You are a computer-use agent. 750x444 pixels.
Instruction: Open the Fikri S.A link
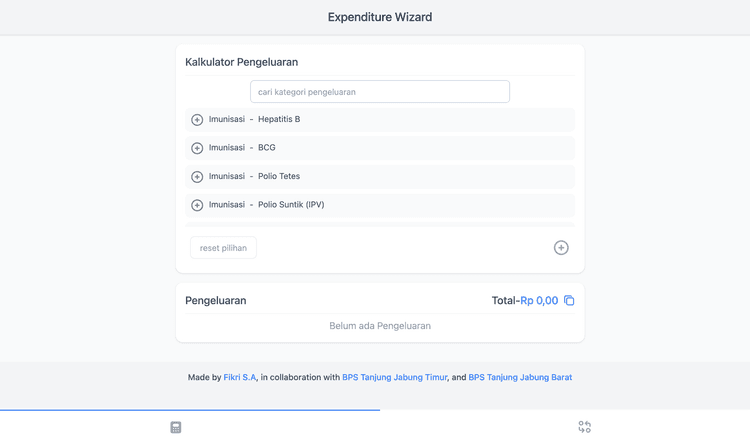click(240, 378)
